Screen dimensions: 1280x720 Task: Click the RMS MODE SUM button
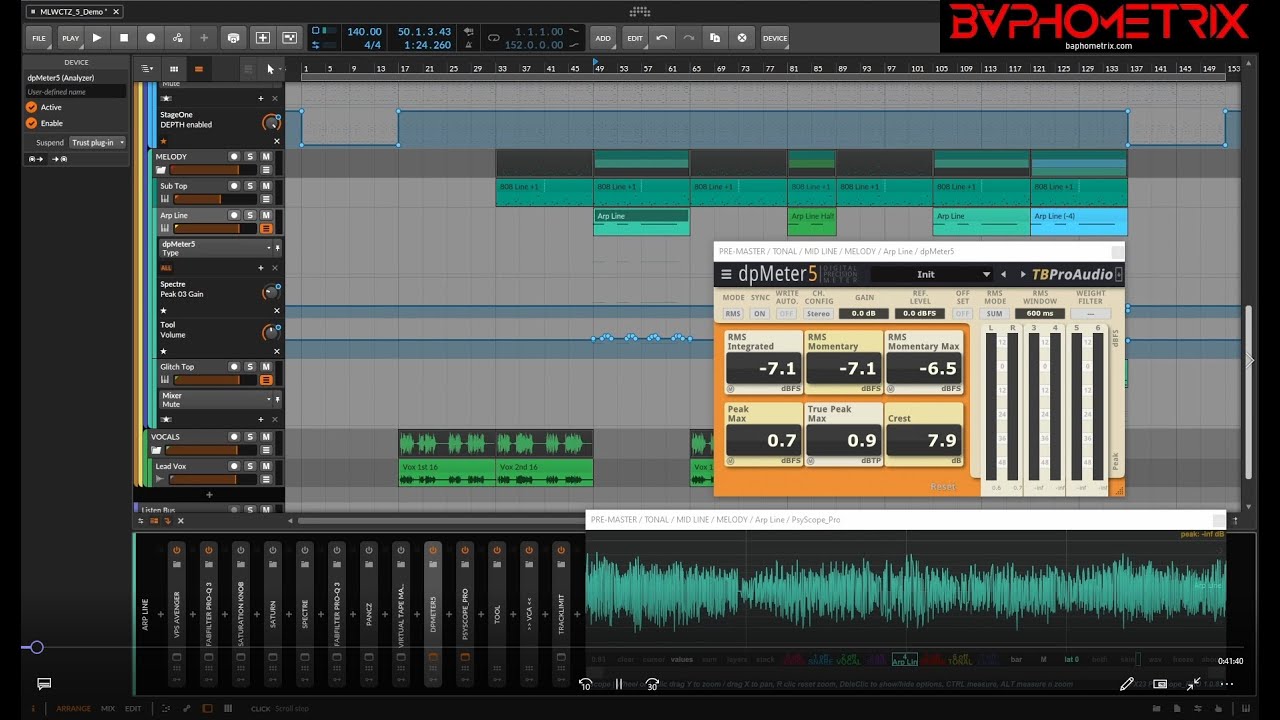tap(994, 314)
